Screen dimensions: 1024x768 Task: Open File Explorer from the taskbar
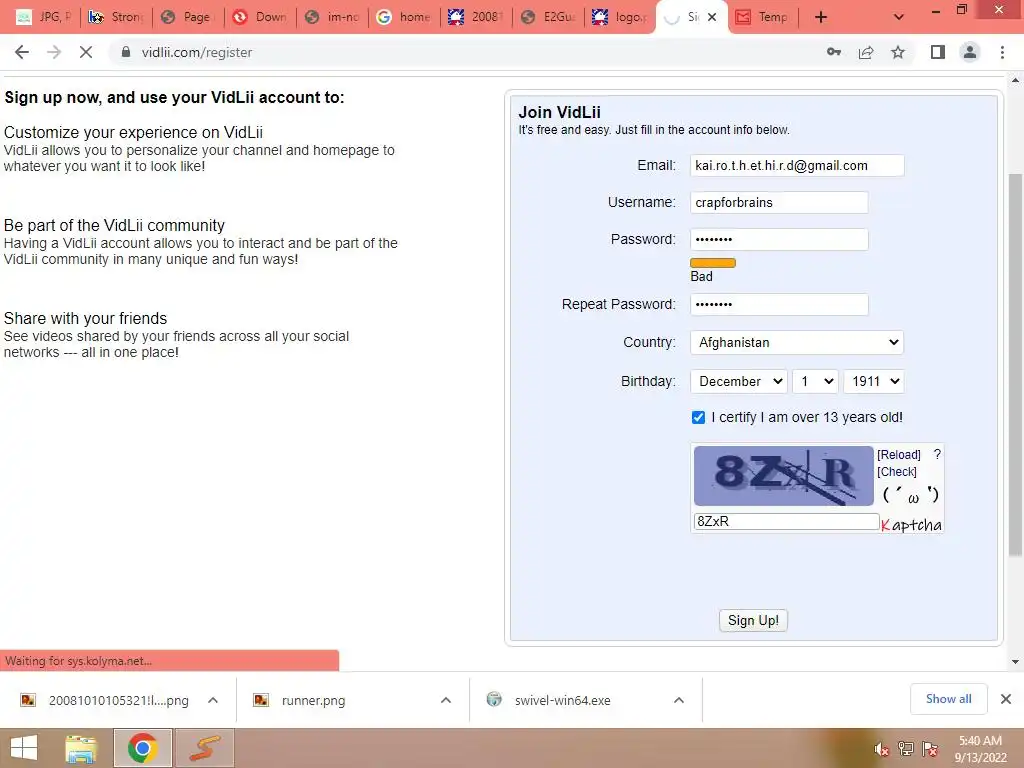(x=81, y=748)
